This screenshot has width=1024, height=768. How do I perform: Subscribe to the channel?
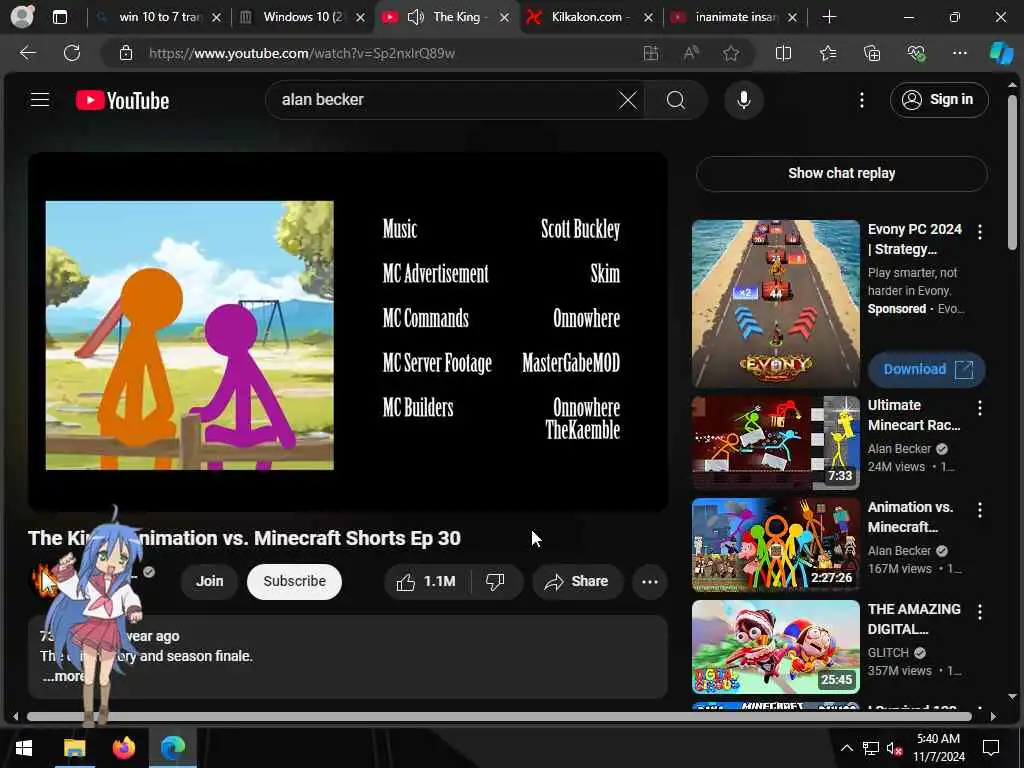(x=294, y=581)
